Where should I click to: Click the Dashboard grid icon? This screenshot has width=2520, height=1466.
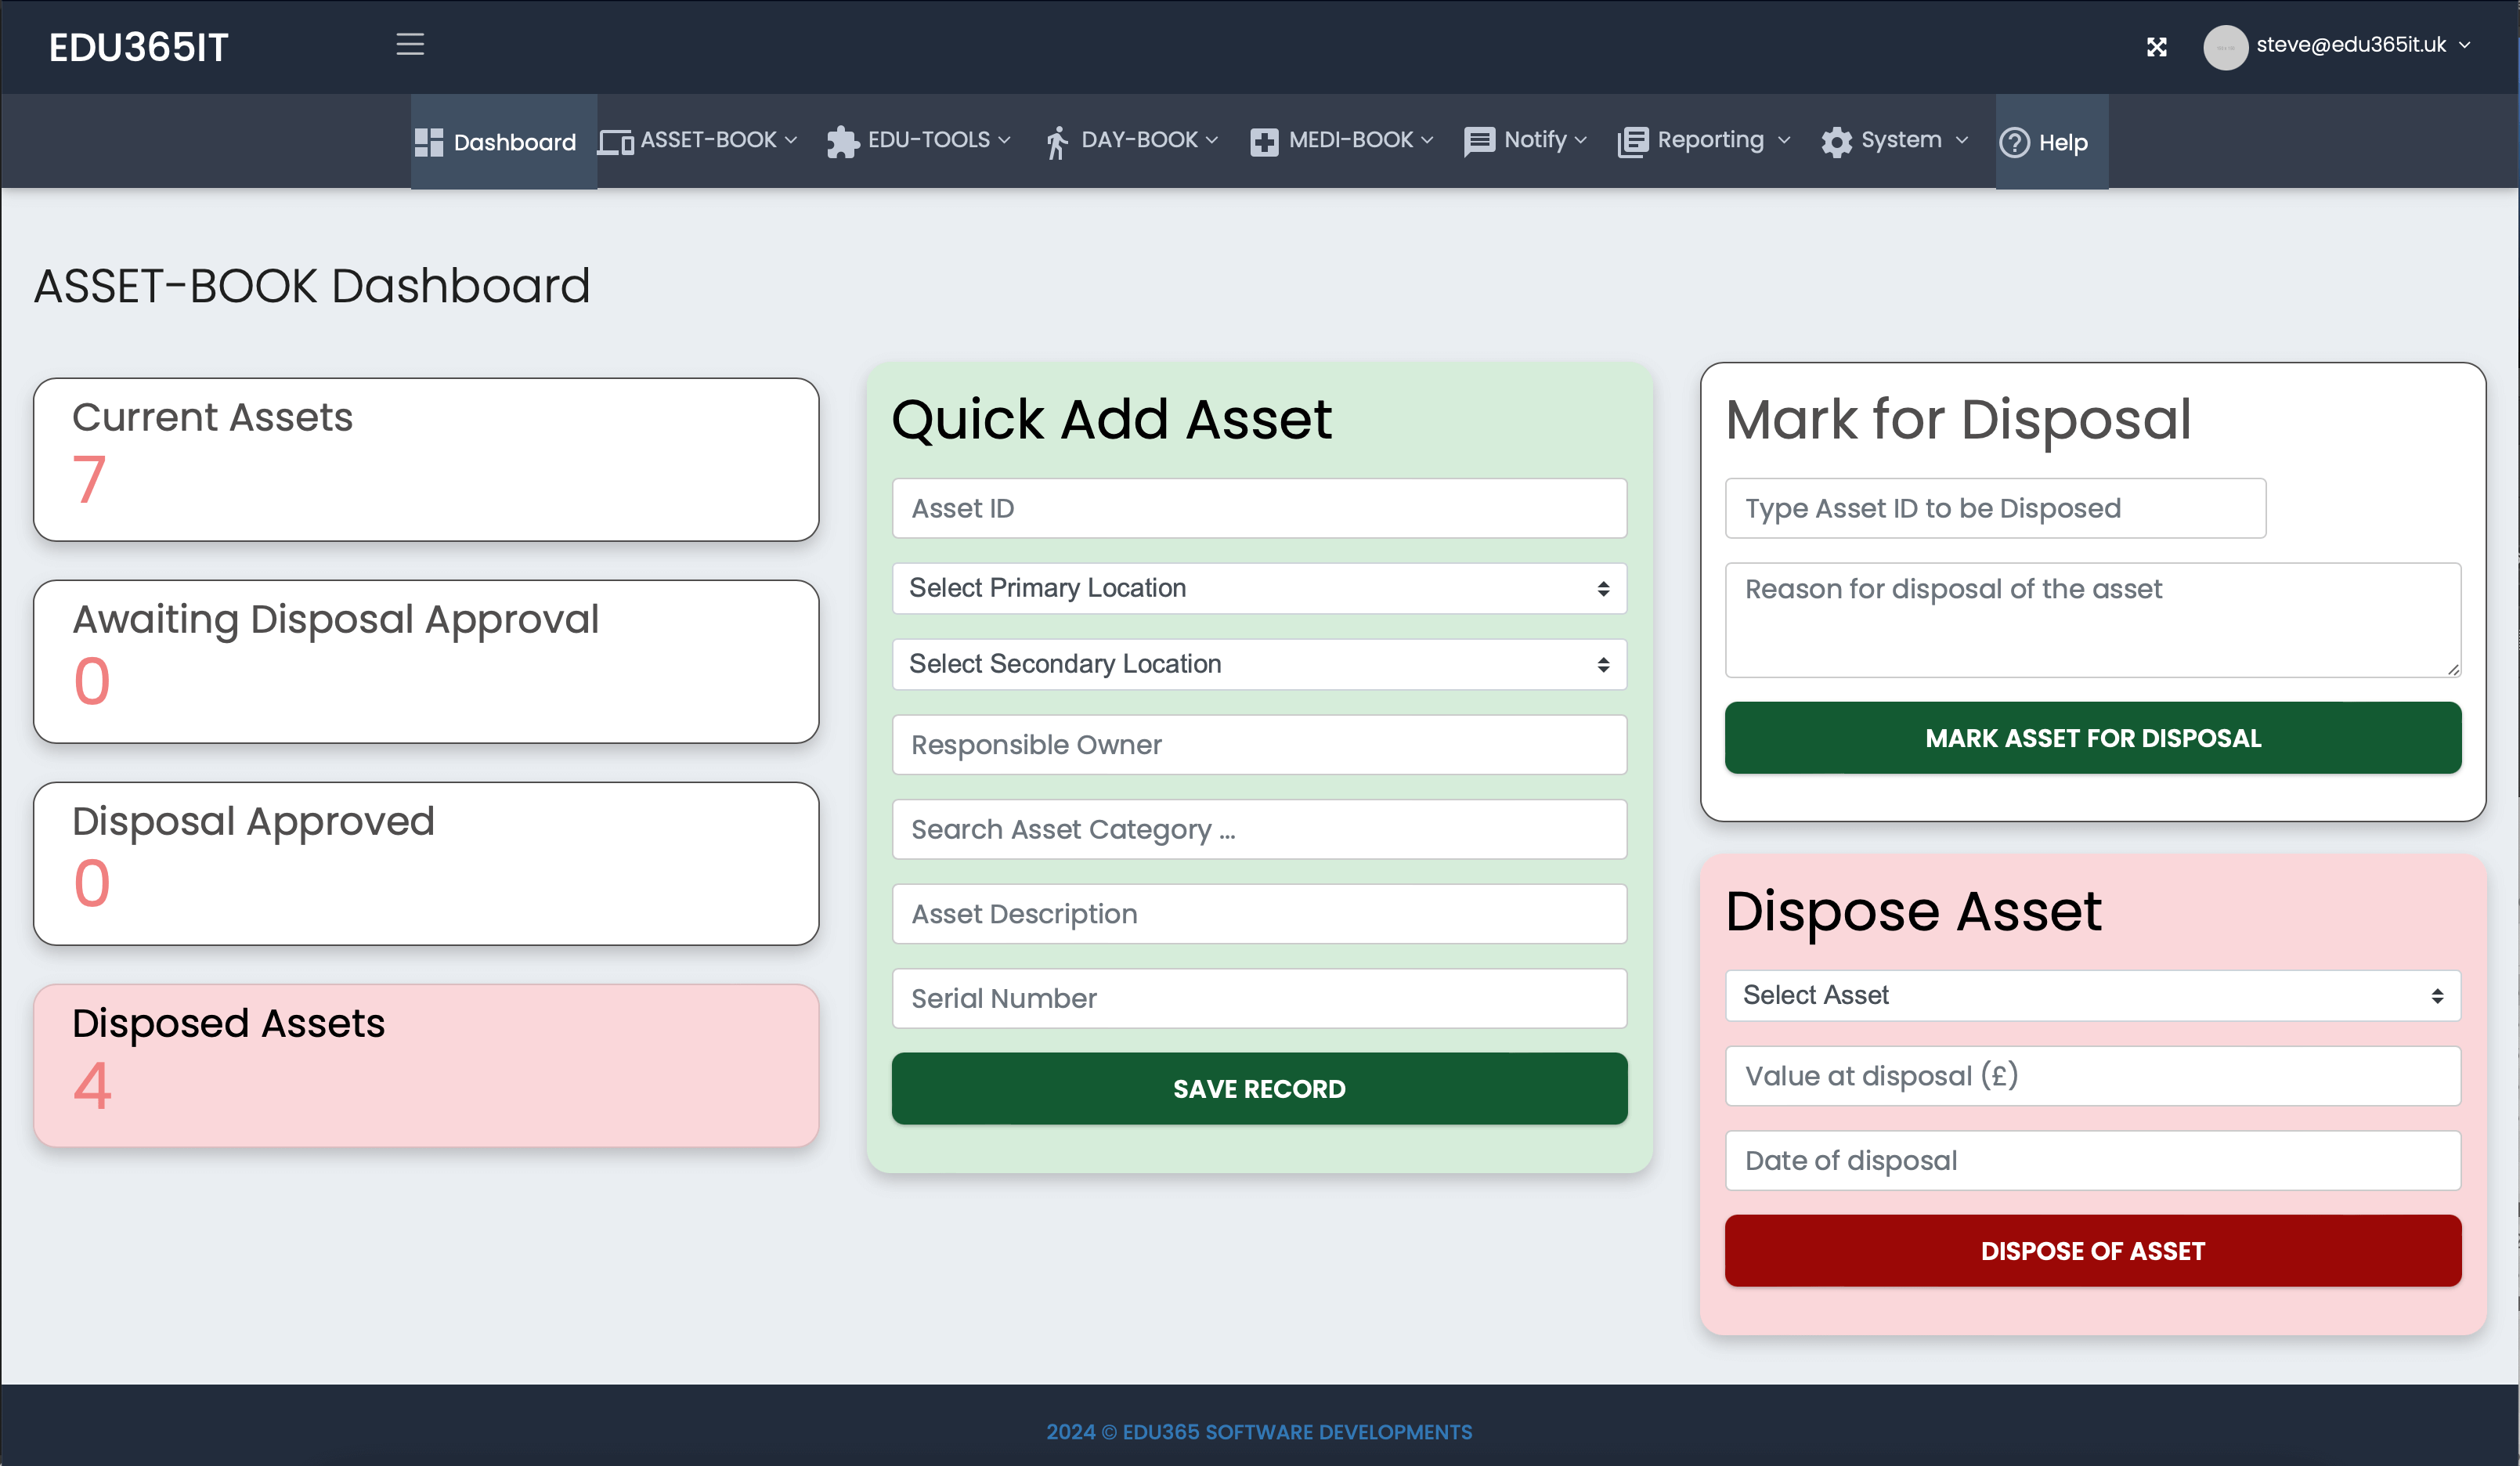pos(429,142)
